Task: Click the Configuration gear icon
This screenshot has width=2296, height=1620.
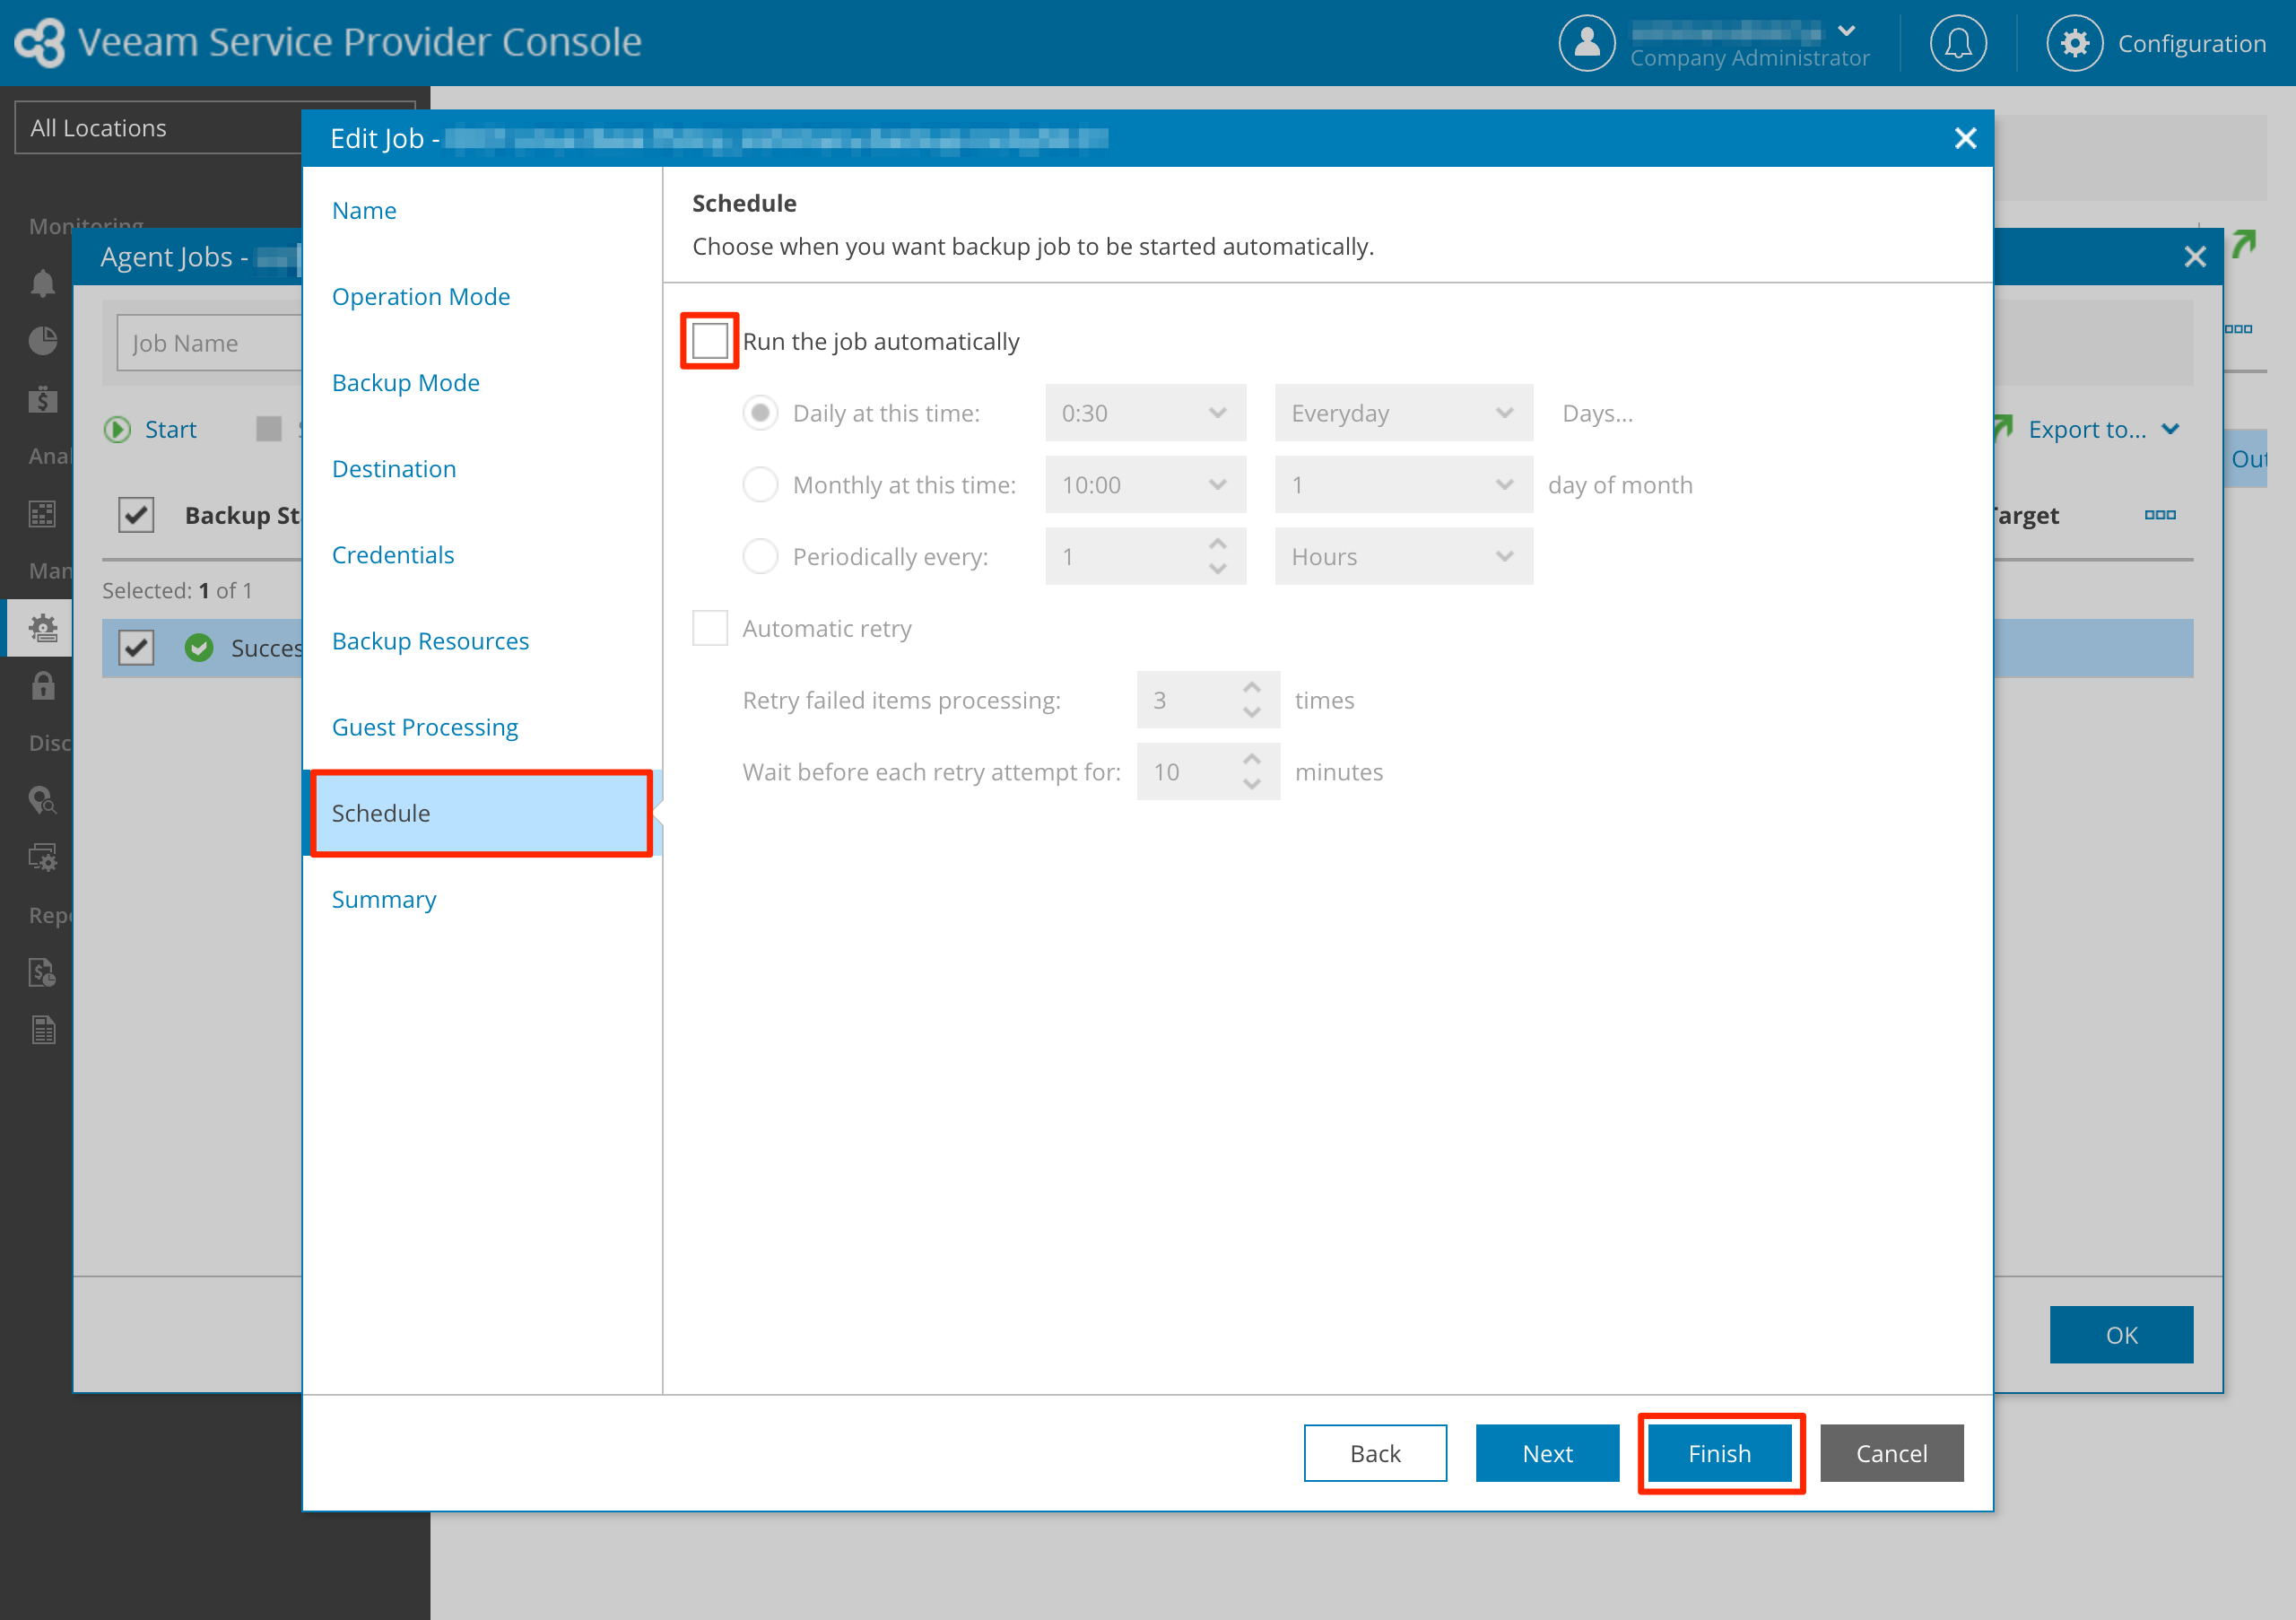Action: pos(2074,43)
